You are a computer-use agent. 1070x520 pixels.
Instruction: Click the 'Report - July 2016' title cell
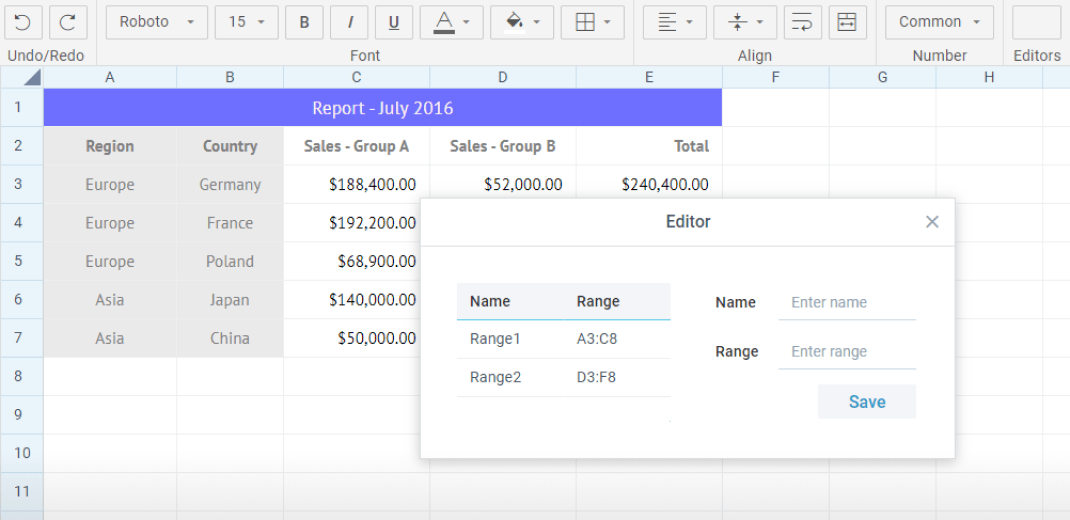[383, 108]
